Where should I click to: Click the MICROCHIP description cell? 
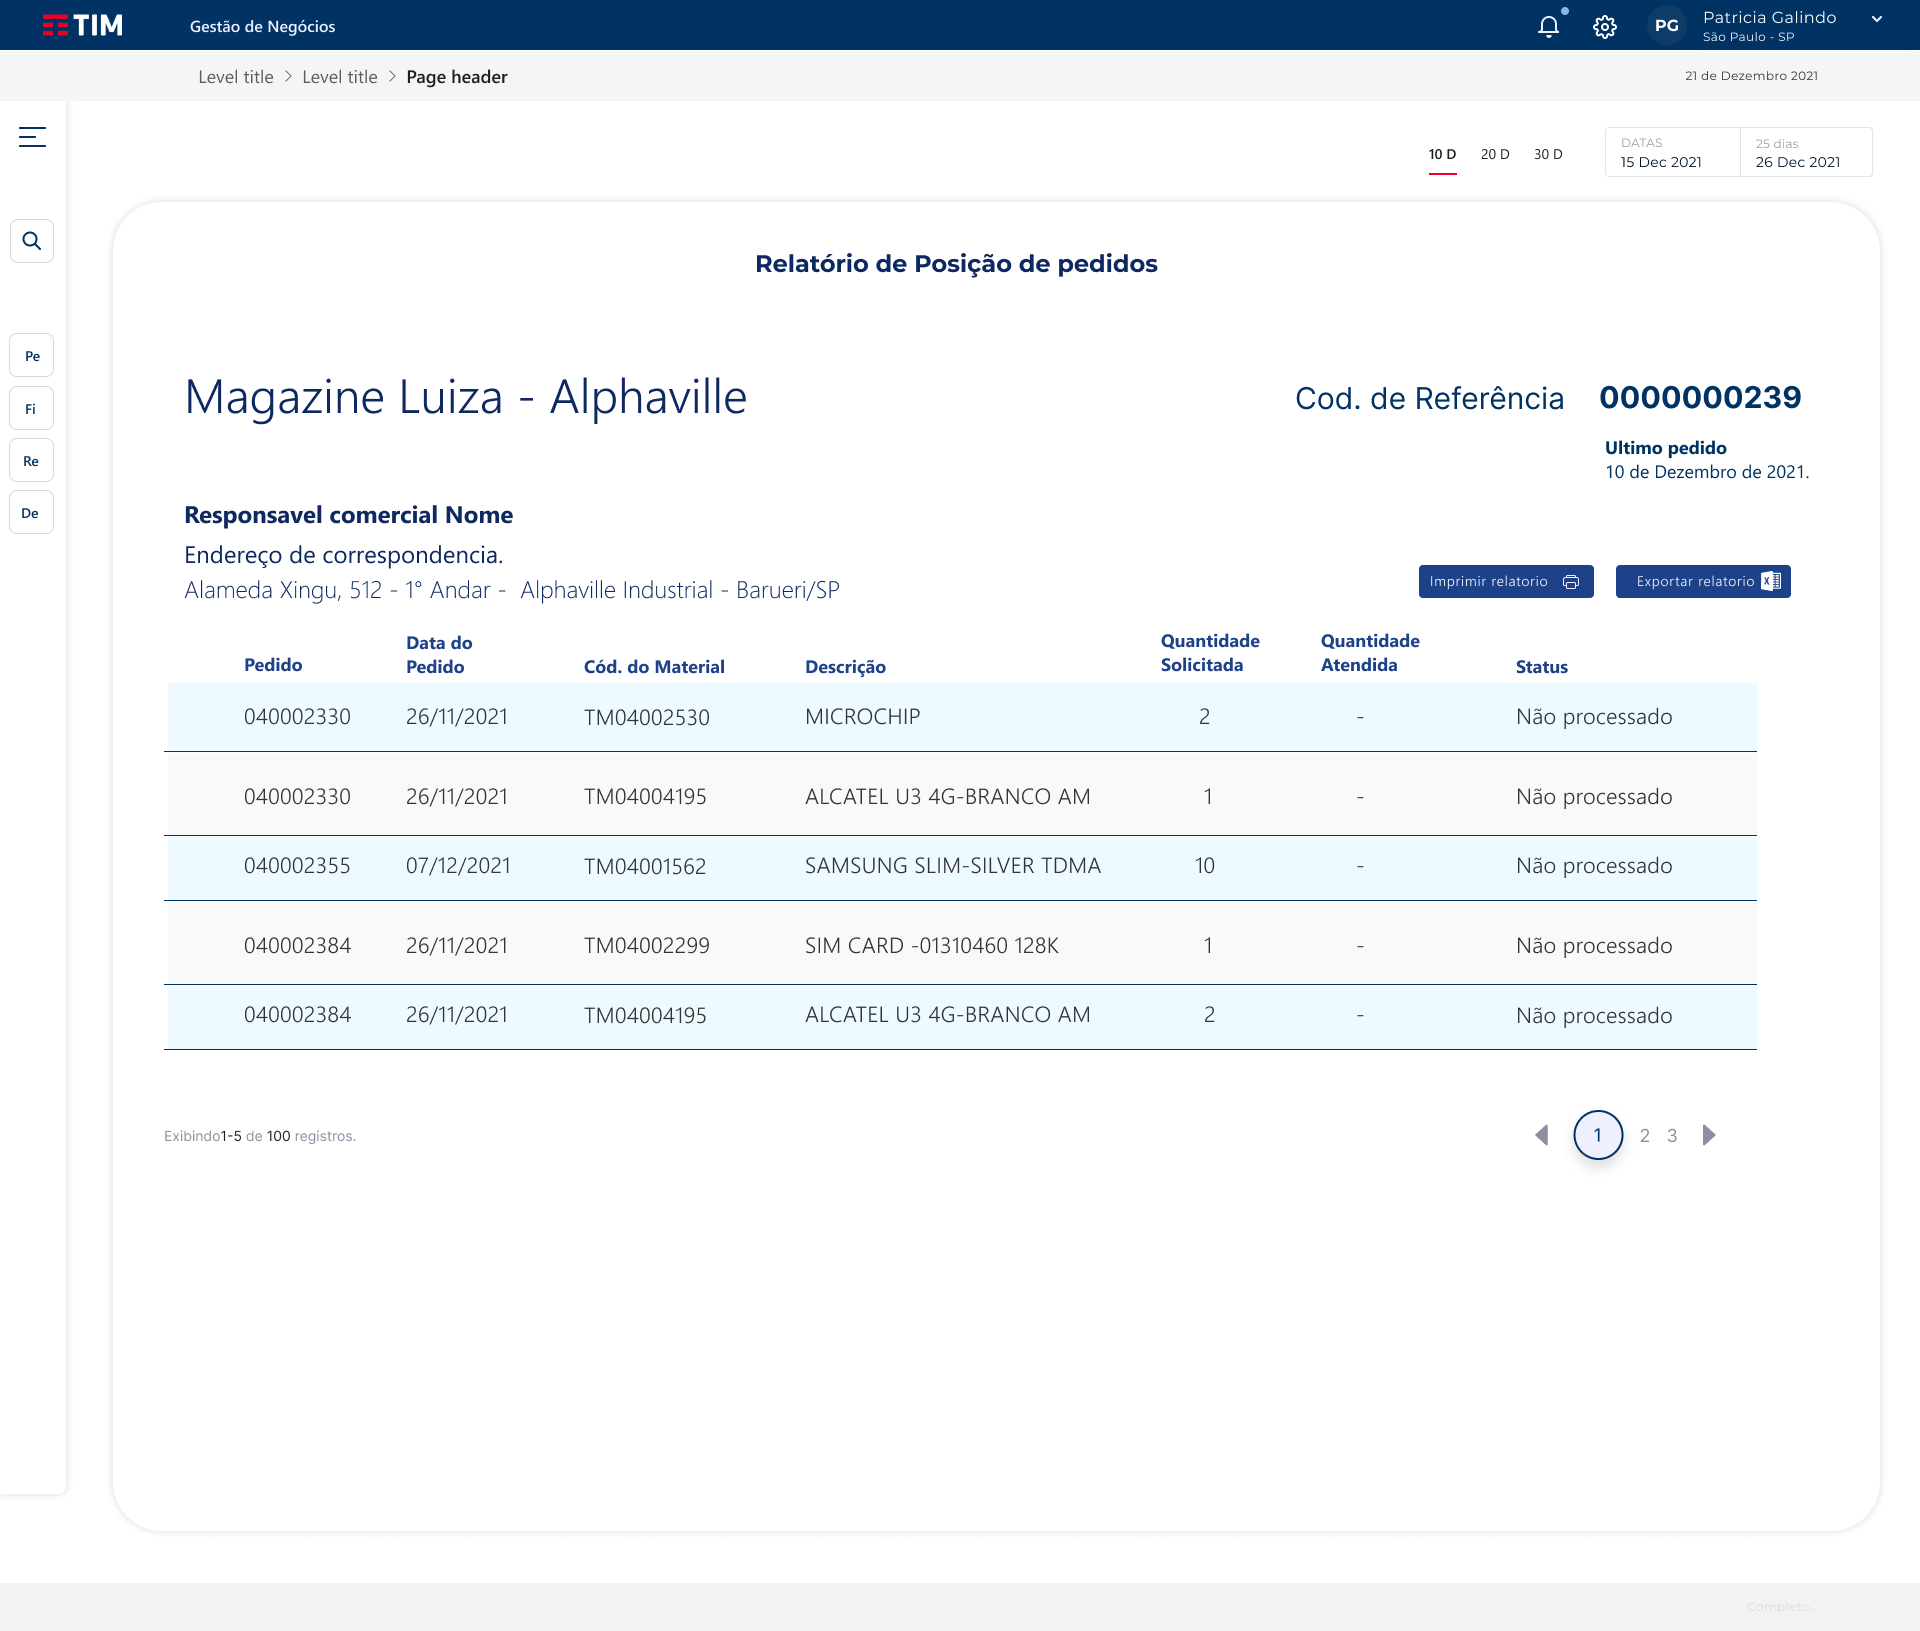(x=862, y=717)
